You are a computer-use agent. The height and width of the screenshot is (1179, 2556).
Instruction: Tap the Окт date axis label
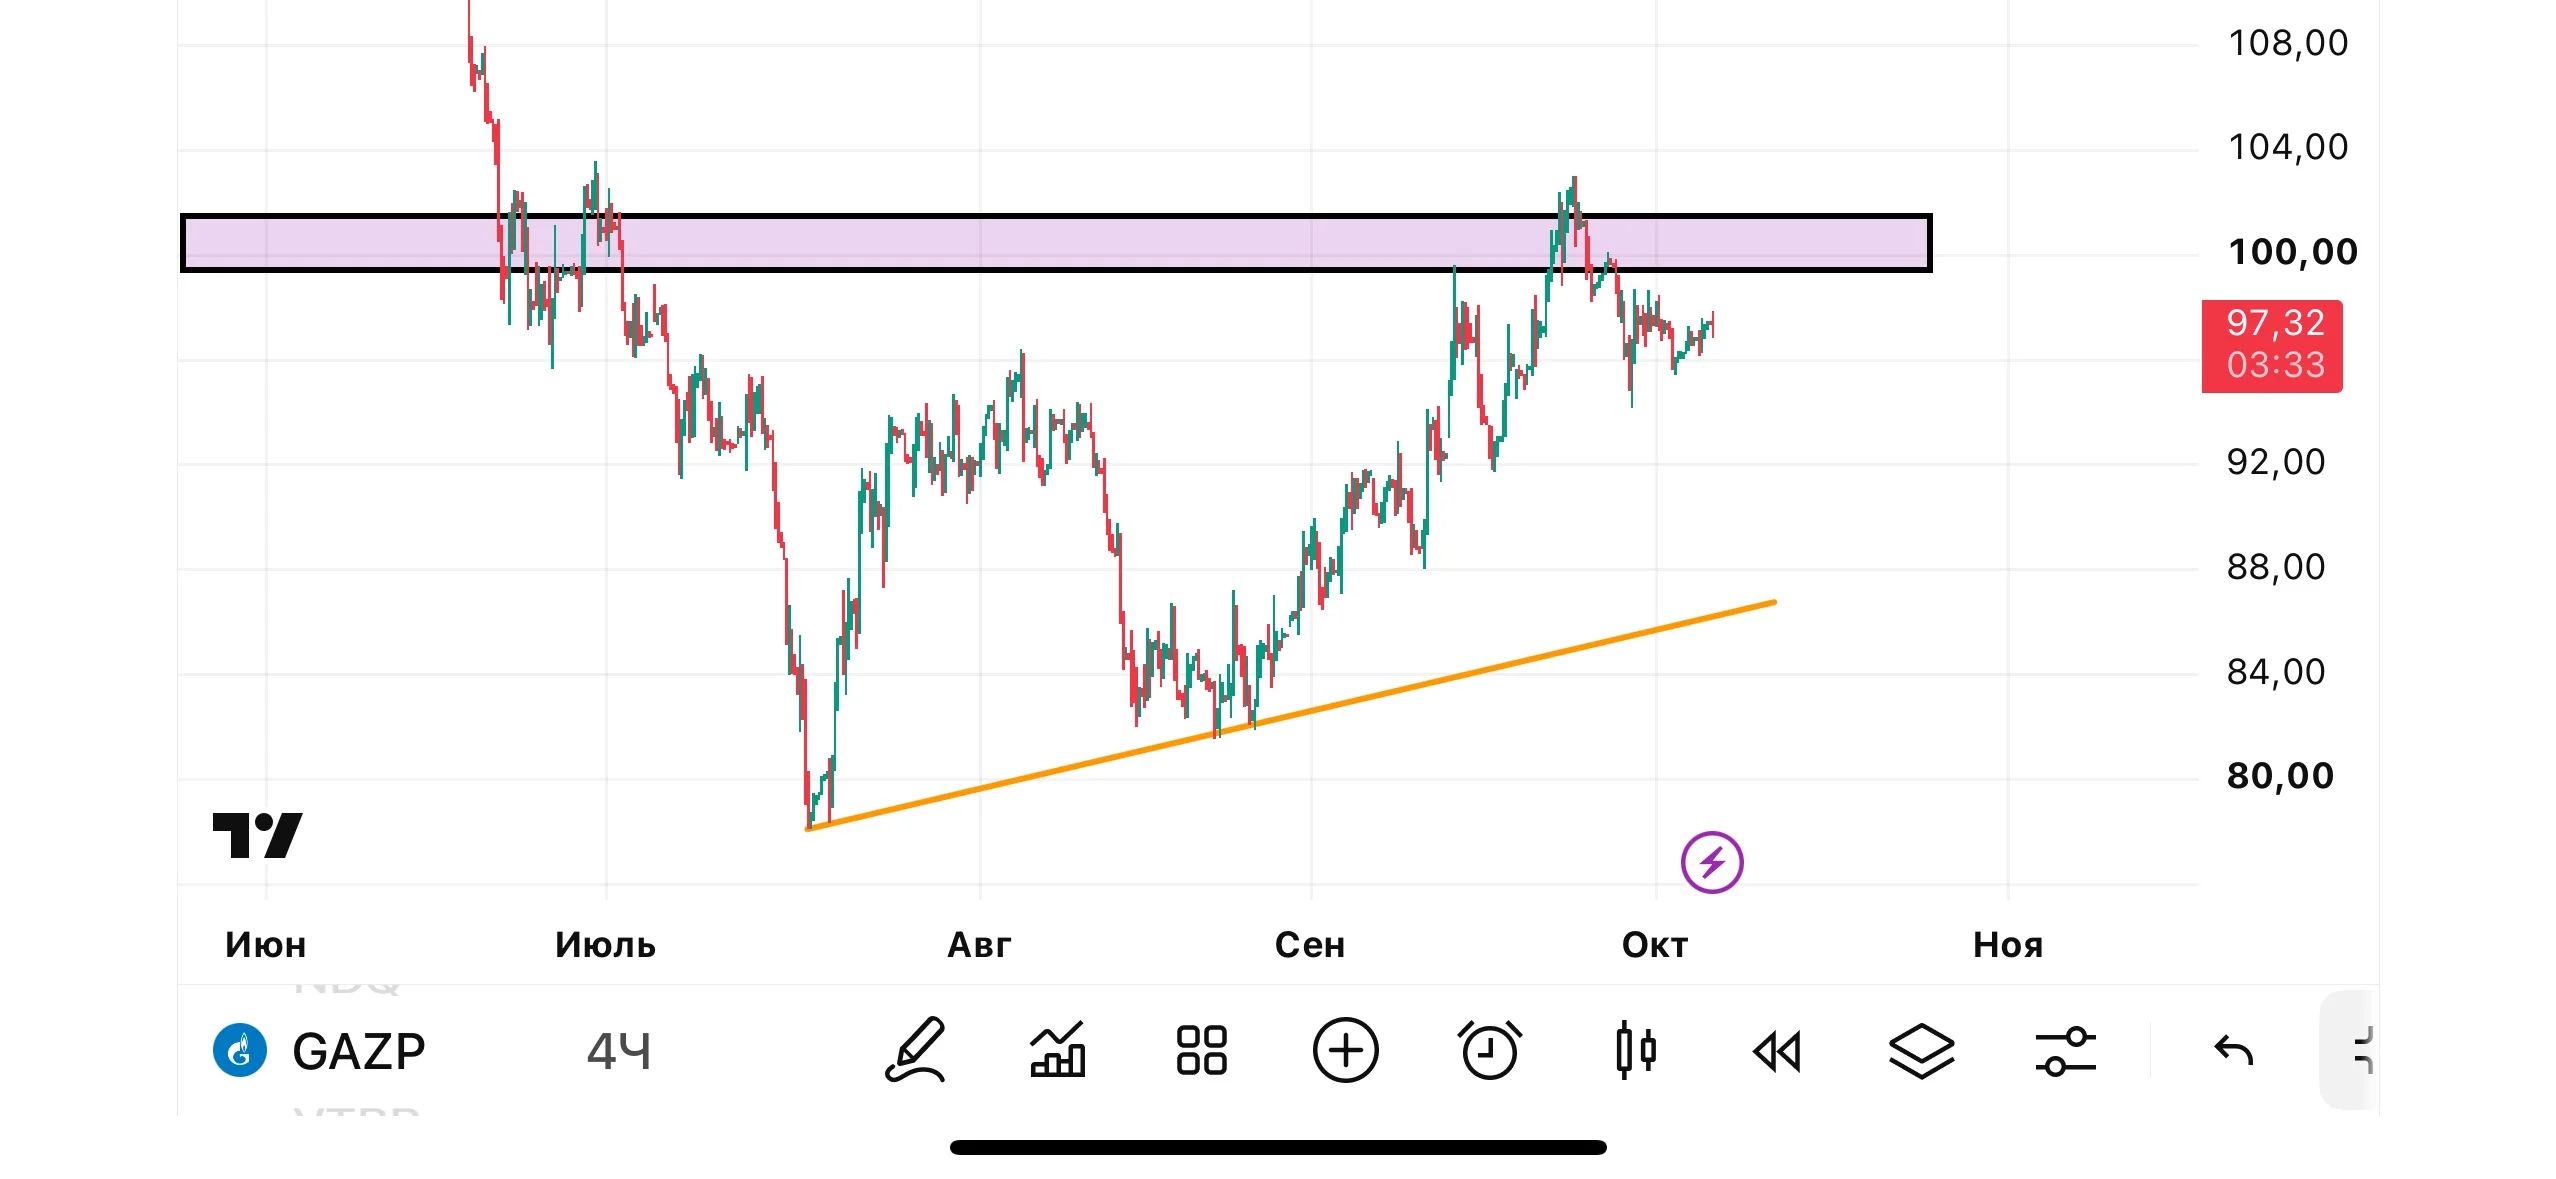(x=1655, y=945)
